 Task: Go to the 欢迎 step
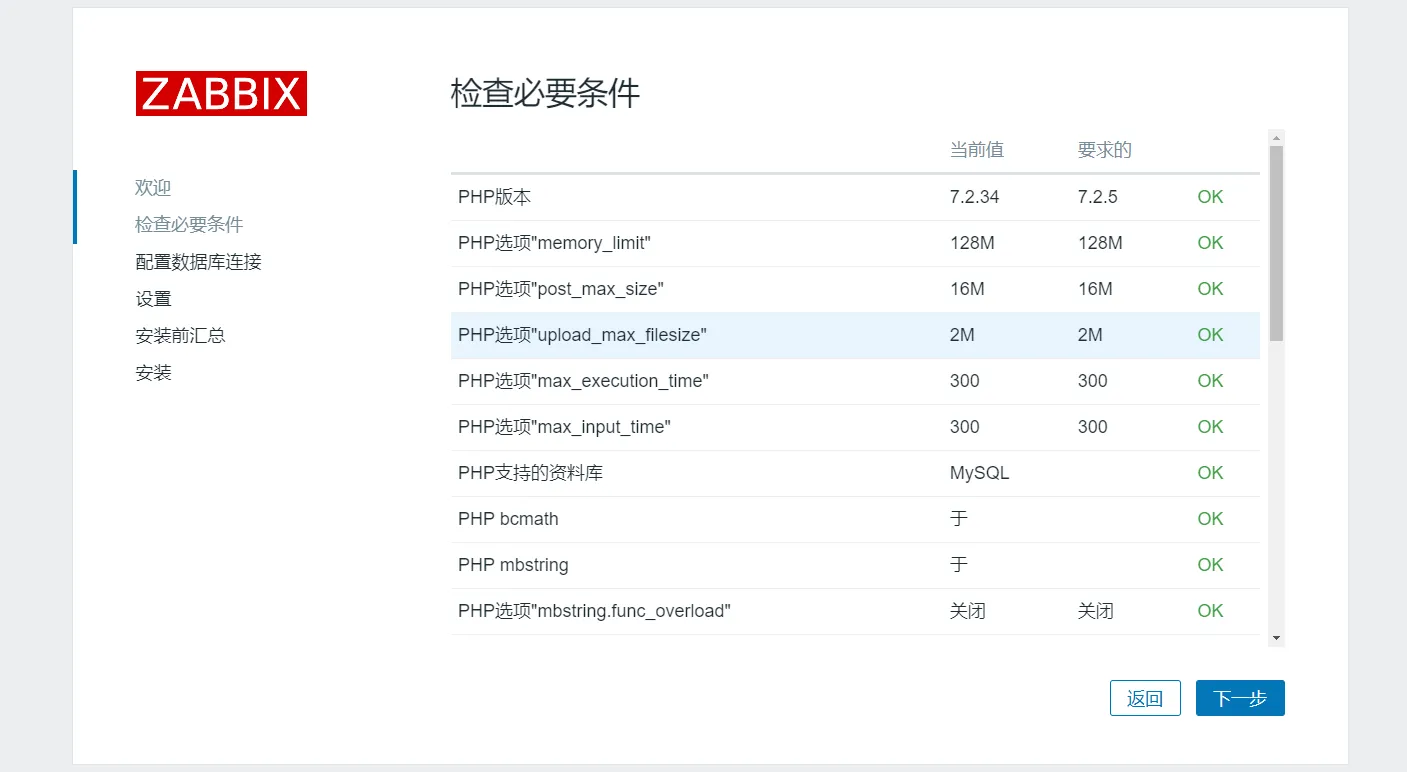coord(153,188)
